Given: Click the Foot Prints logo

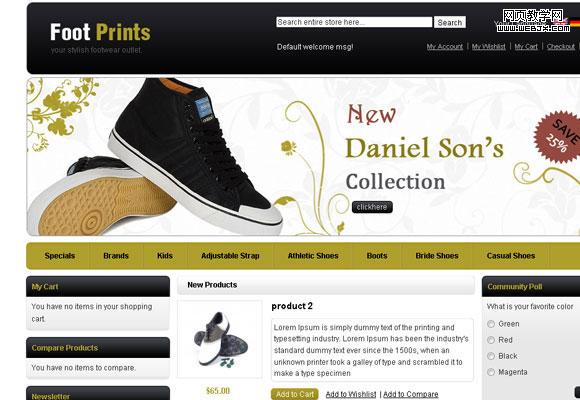Looking at the screenshot, I should tap(100, 32).
